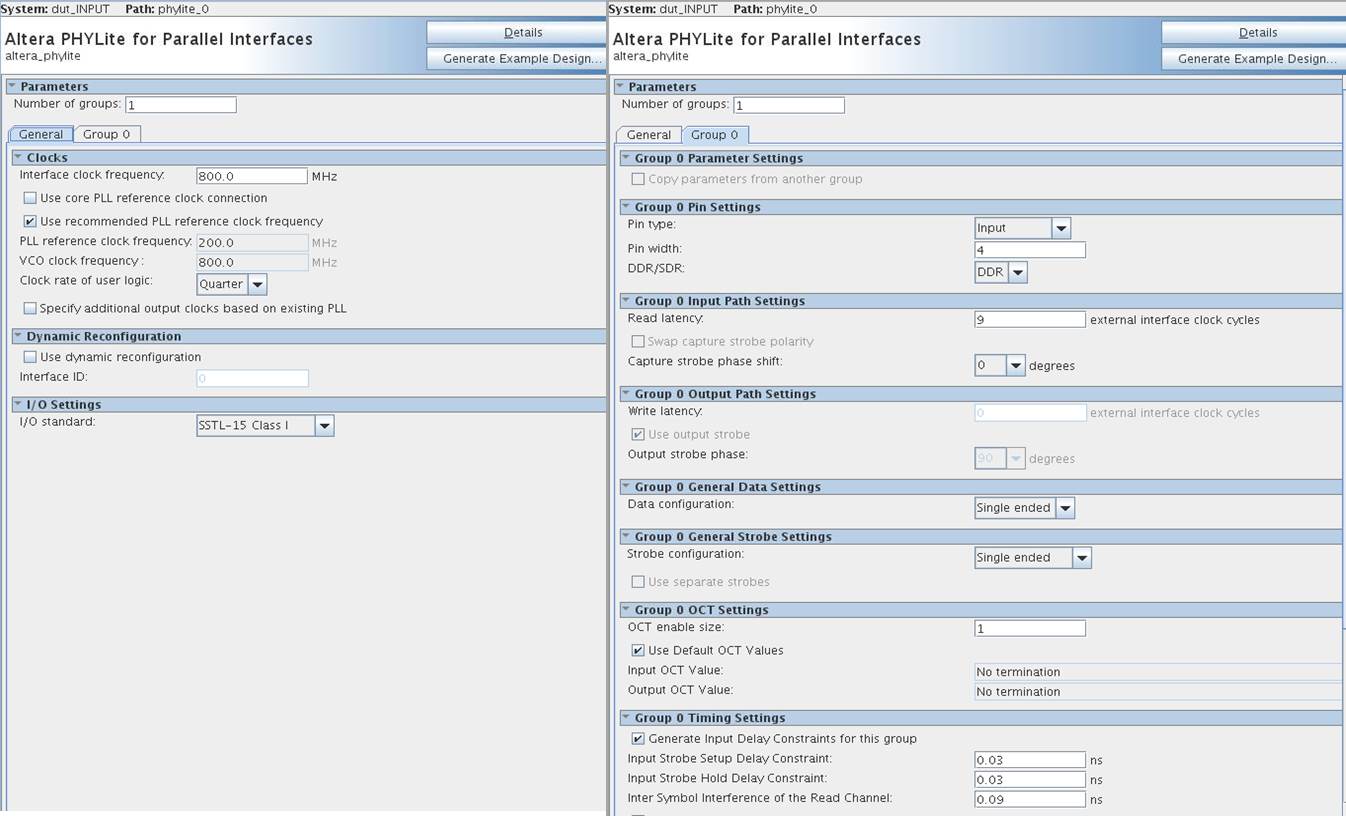This screenshot has height=816, width=1346.
Task: Click the Write latency field
Action: point(1030,413)
